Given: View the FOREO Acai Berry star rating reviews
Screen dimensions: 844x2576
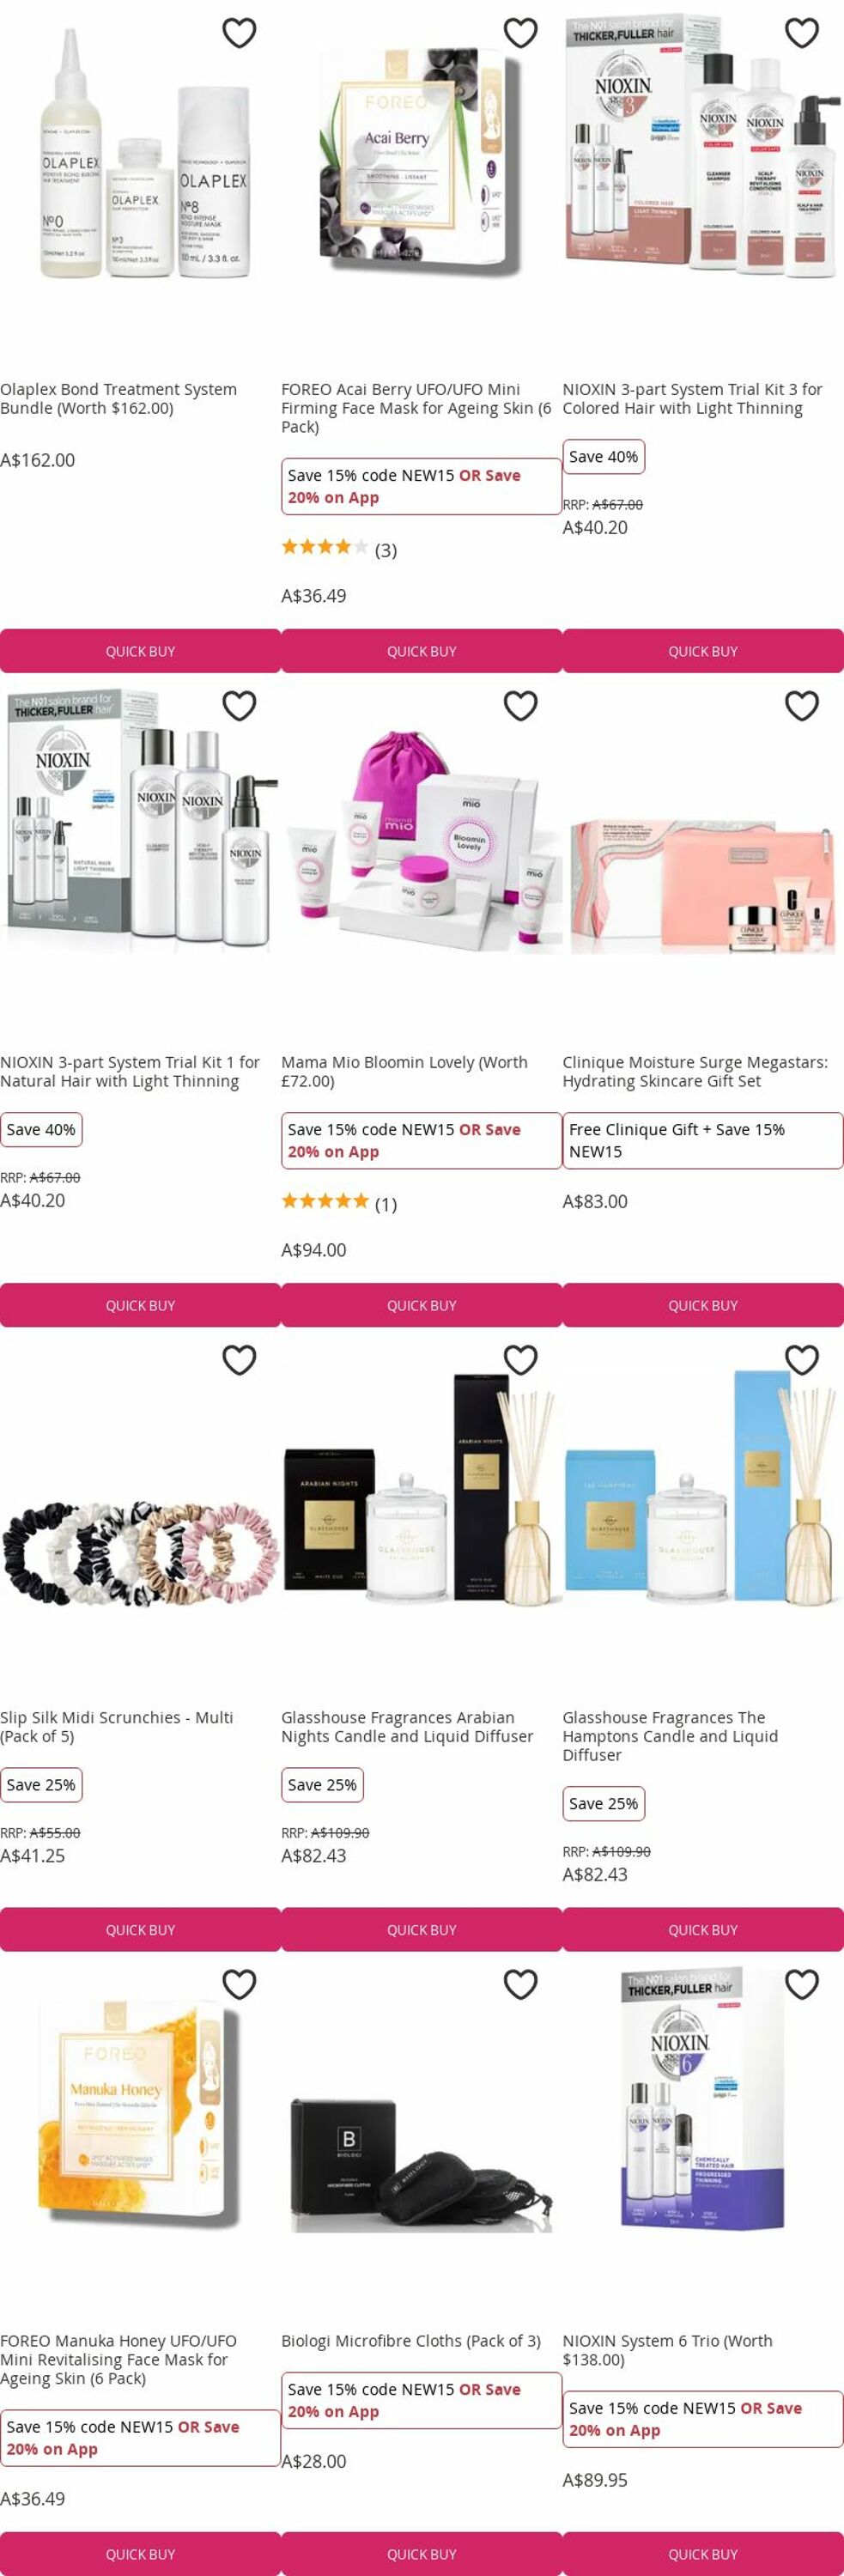Looking at the screenshot, I should [339, 548].
